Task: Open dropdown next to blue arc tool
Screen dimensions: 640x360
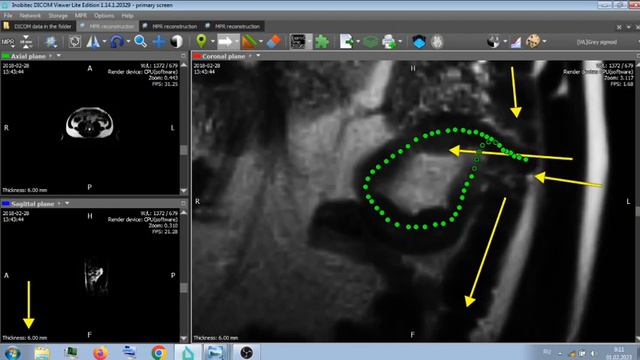Action: coord(128,42)
